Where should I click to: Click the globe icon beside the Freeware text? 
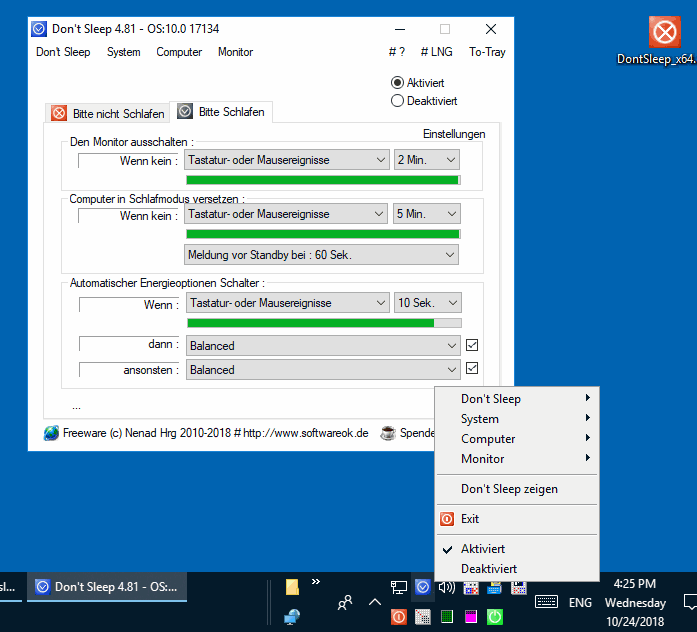point(51,433)
